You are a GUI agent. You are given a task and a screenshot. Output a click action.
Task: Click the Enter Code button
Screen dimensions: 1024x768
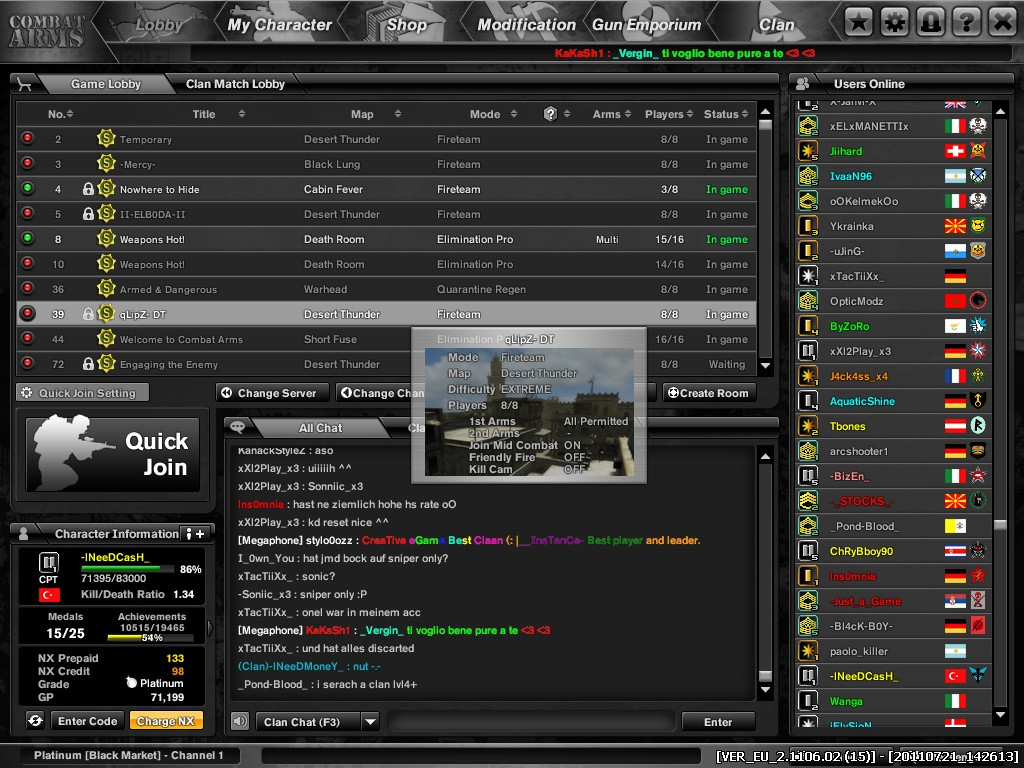(88, 721)
